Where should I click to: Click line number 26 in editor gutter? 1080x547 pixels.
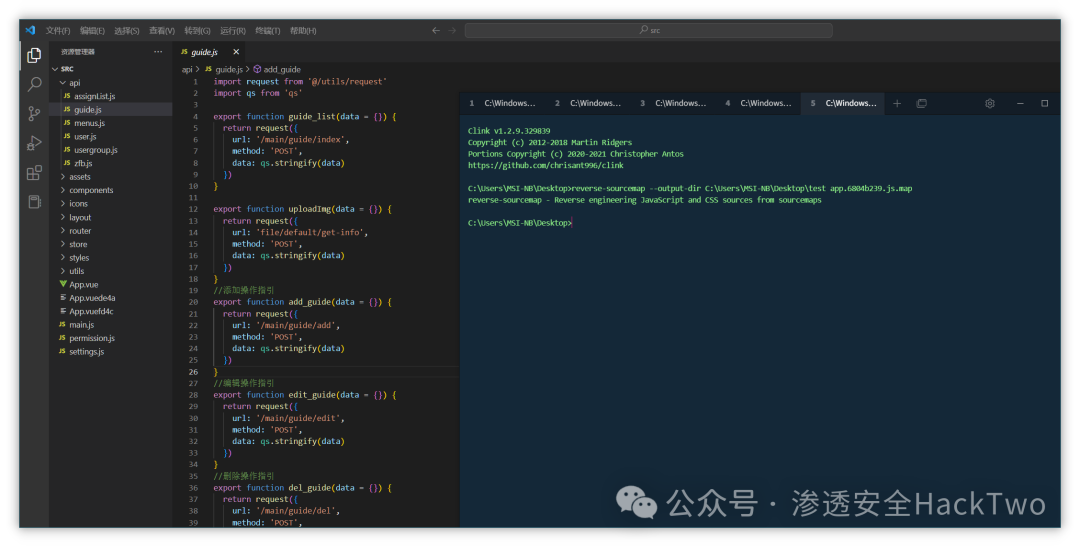194,372
